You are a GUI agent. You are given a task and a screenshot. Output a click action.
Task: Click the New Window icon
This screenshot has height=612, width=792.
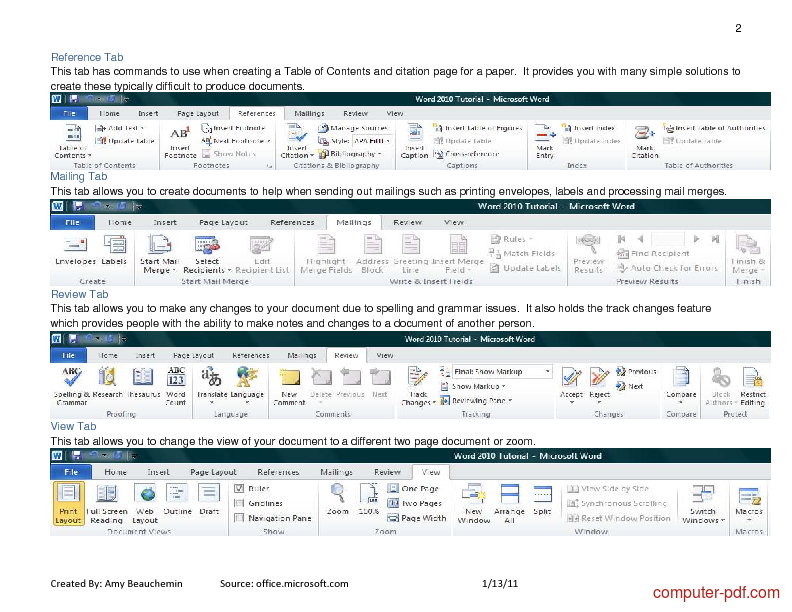pos(474,493)
